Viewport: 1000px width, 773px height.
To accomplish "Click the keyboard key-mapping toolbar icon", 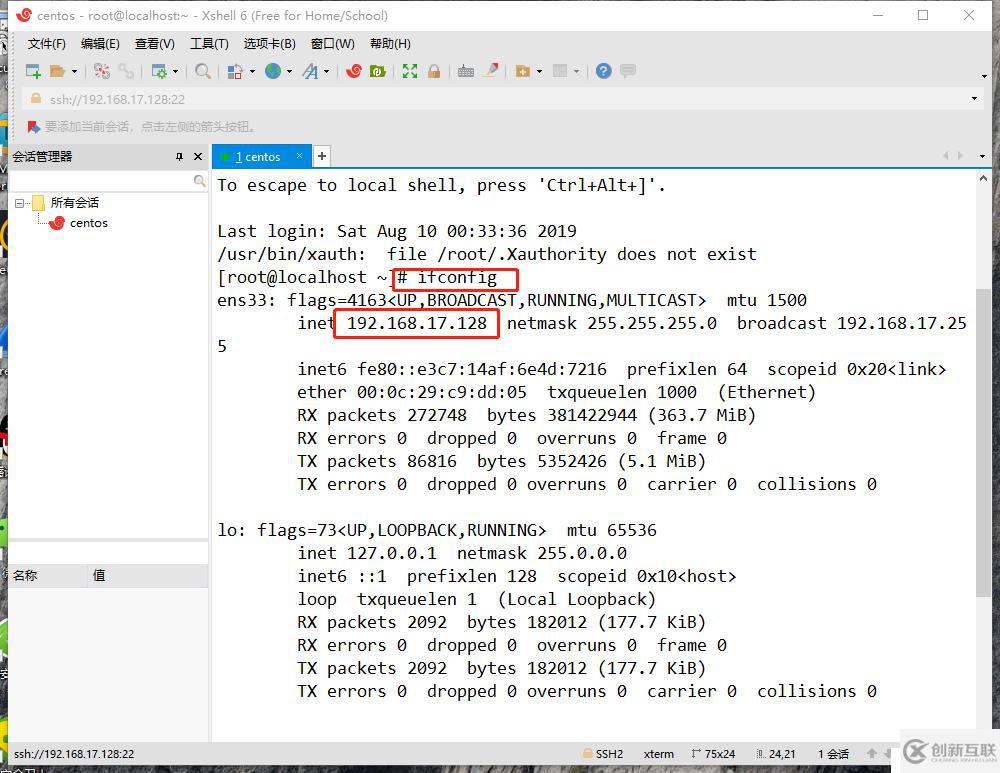I will click(466, 71).
